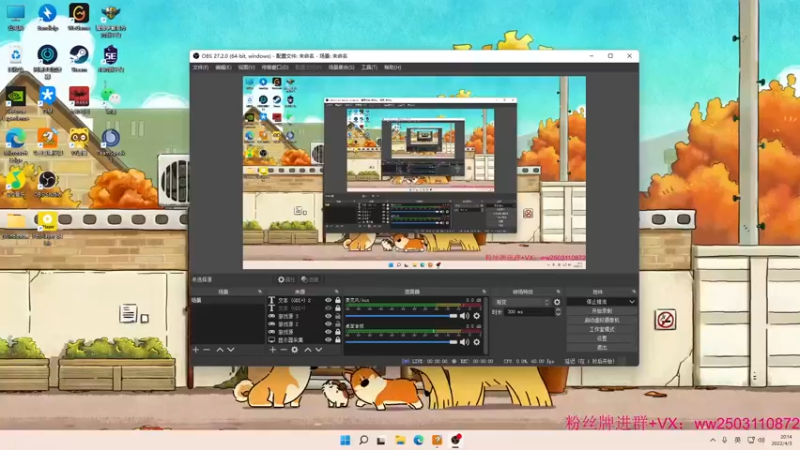The width and height of the screenshot is (800, 450).
Task: Open Windows Start button on the taskbar
Action: point(345,440)
